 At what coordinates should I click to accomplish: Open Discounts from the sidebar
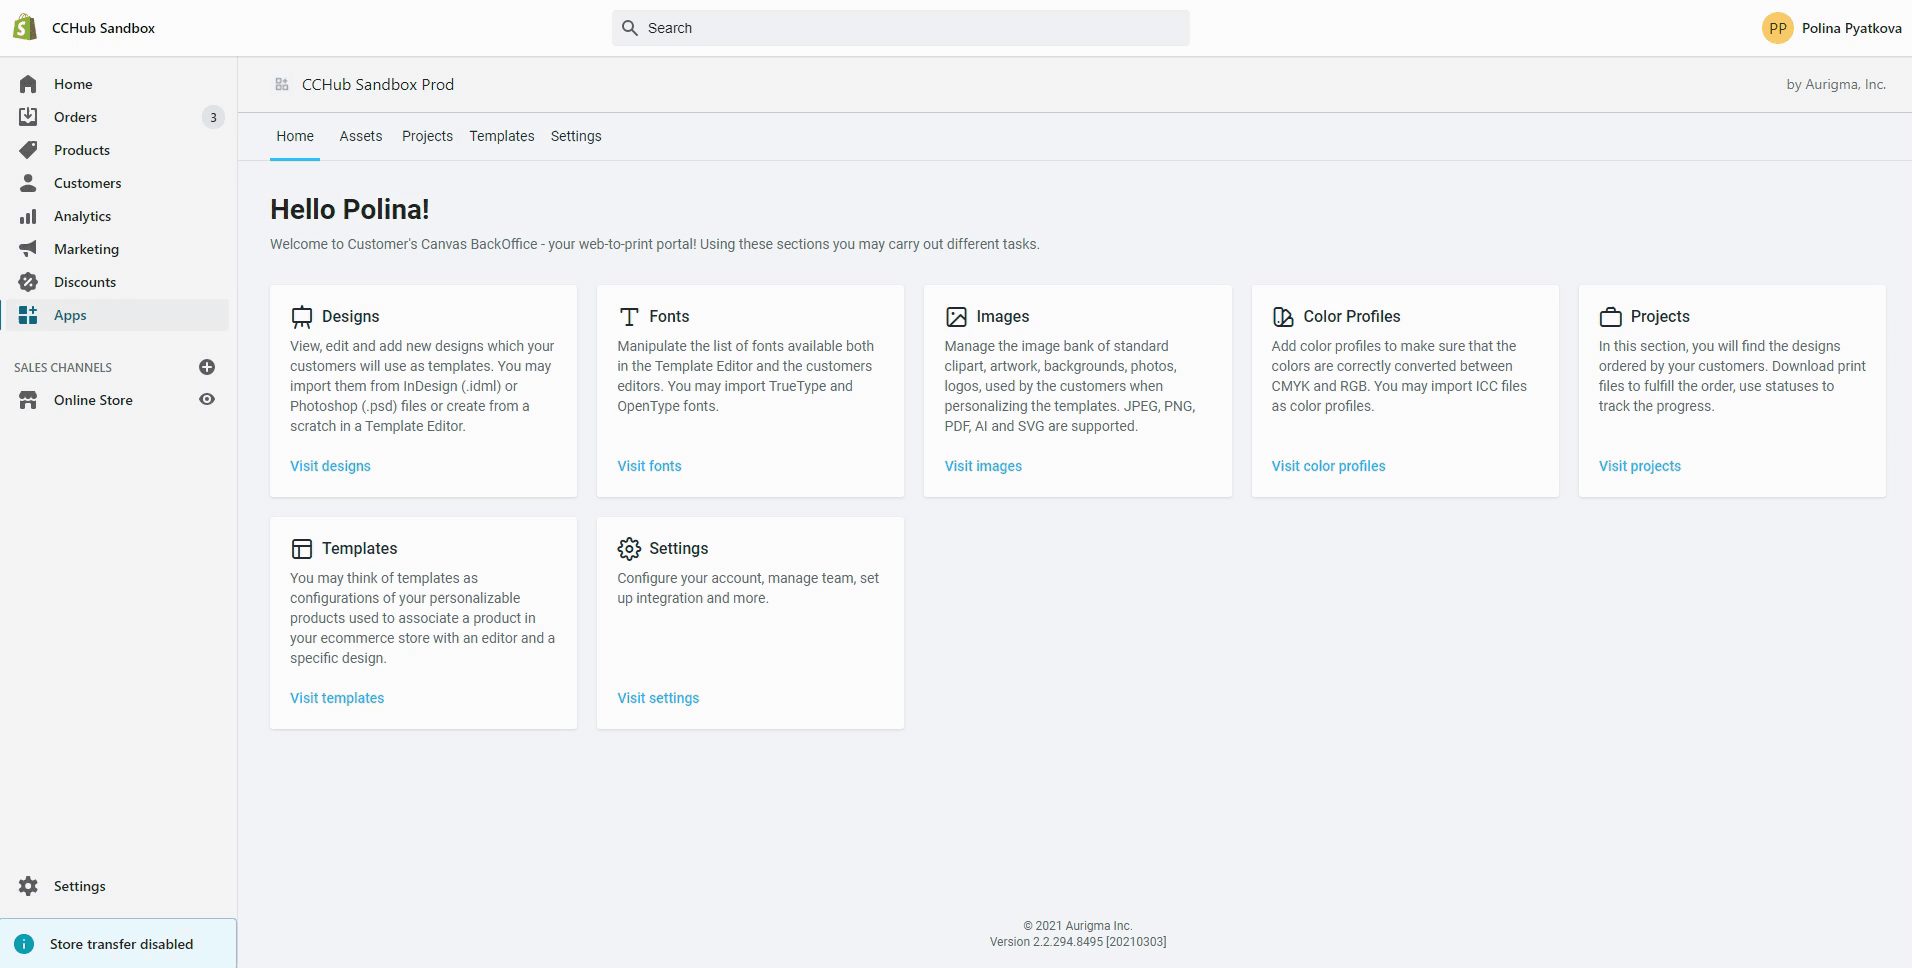(x=84, y=282)
